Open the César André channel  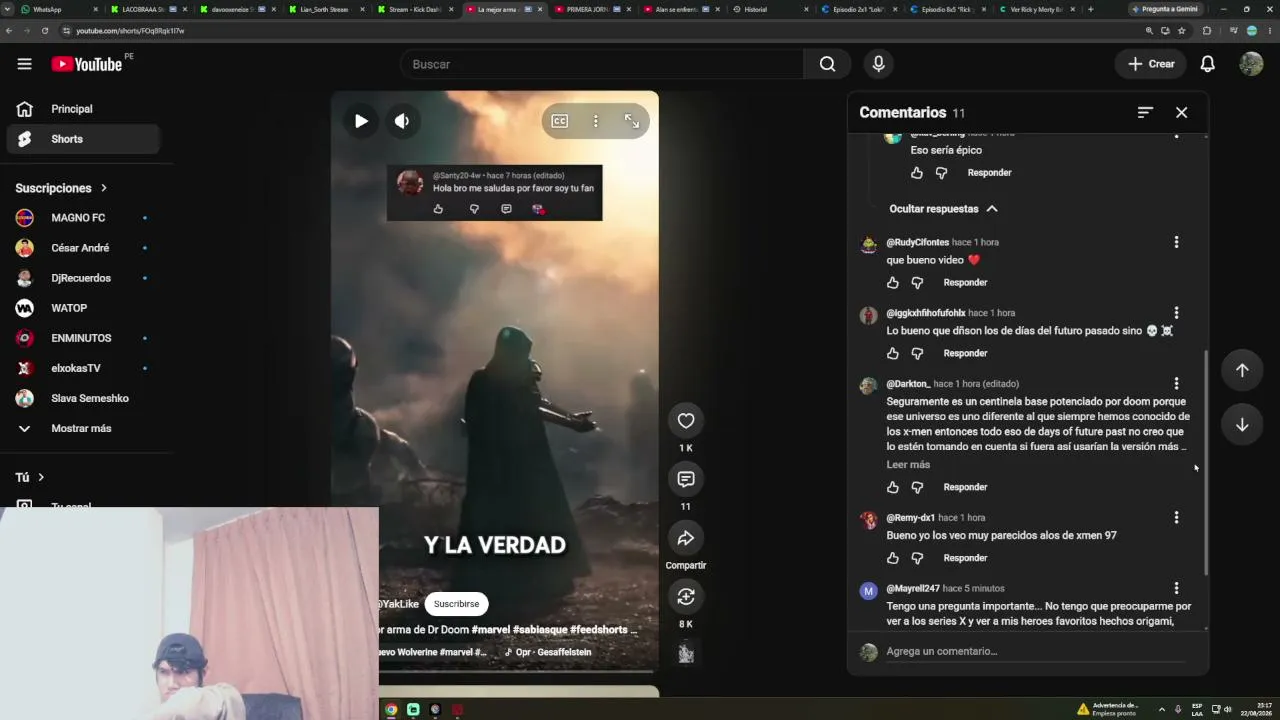83,248
